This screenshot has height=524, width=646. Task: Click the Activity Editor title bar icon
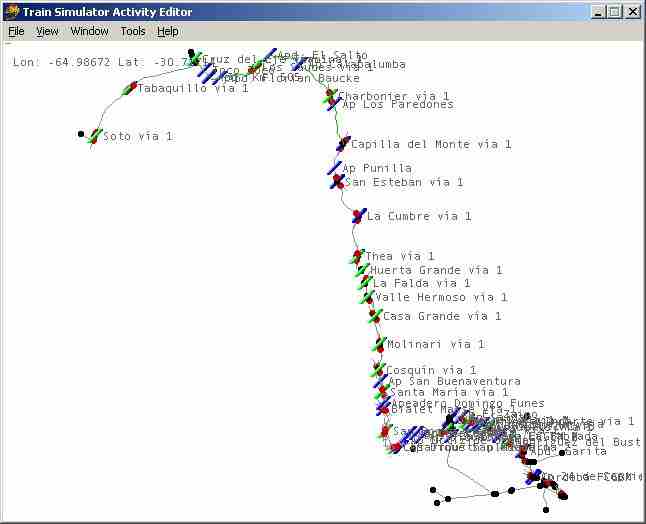(x=11, y=11)
